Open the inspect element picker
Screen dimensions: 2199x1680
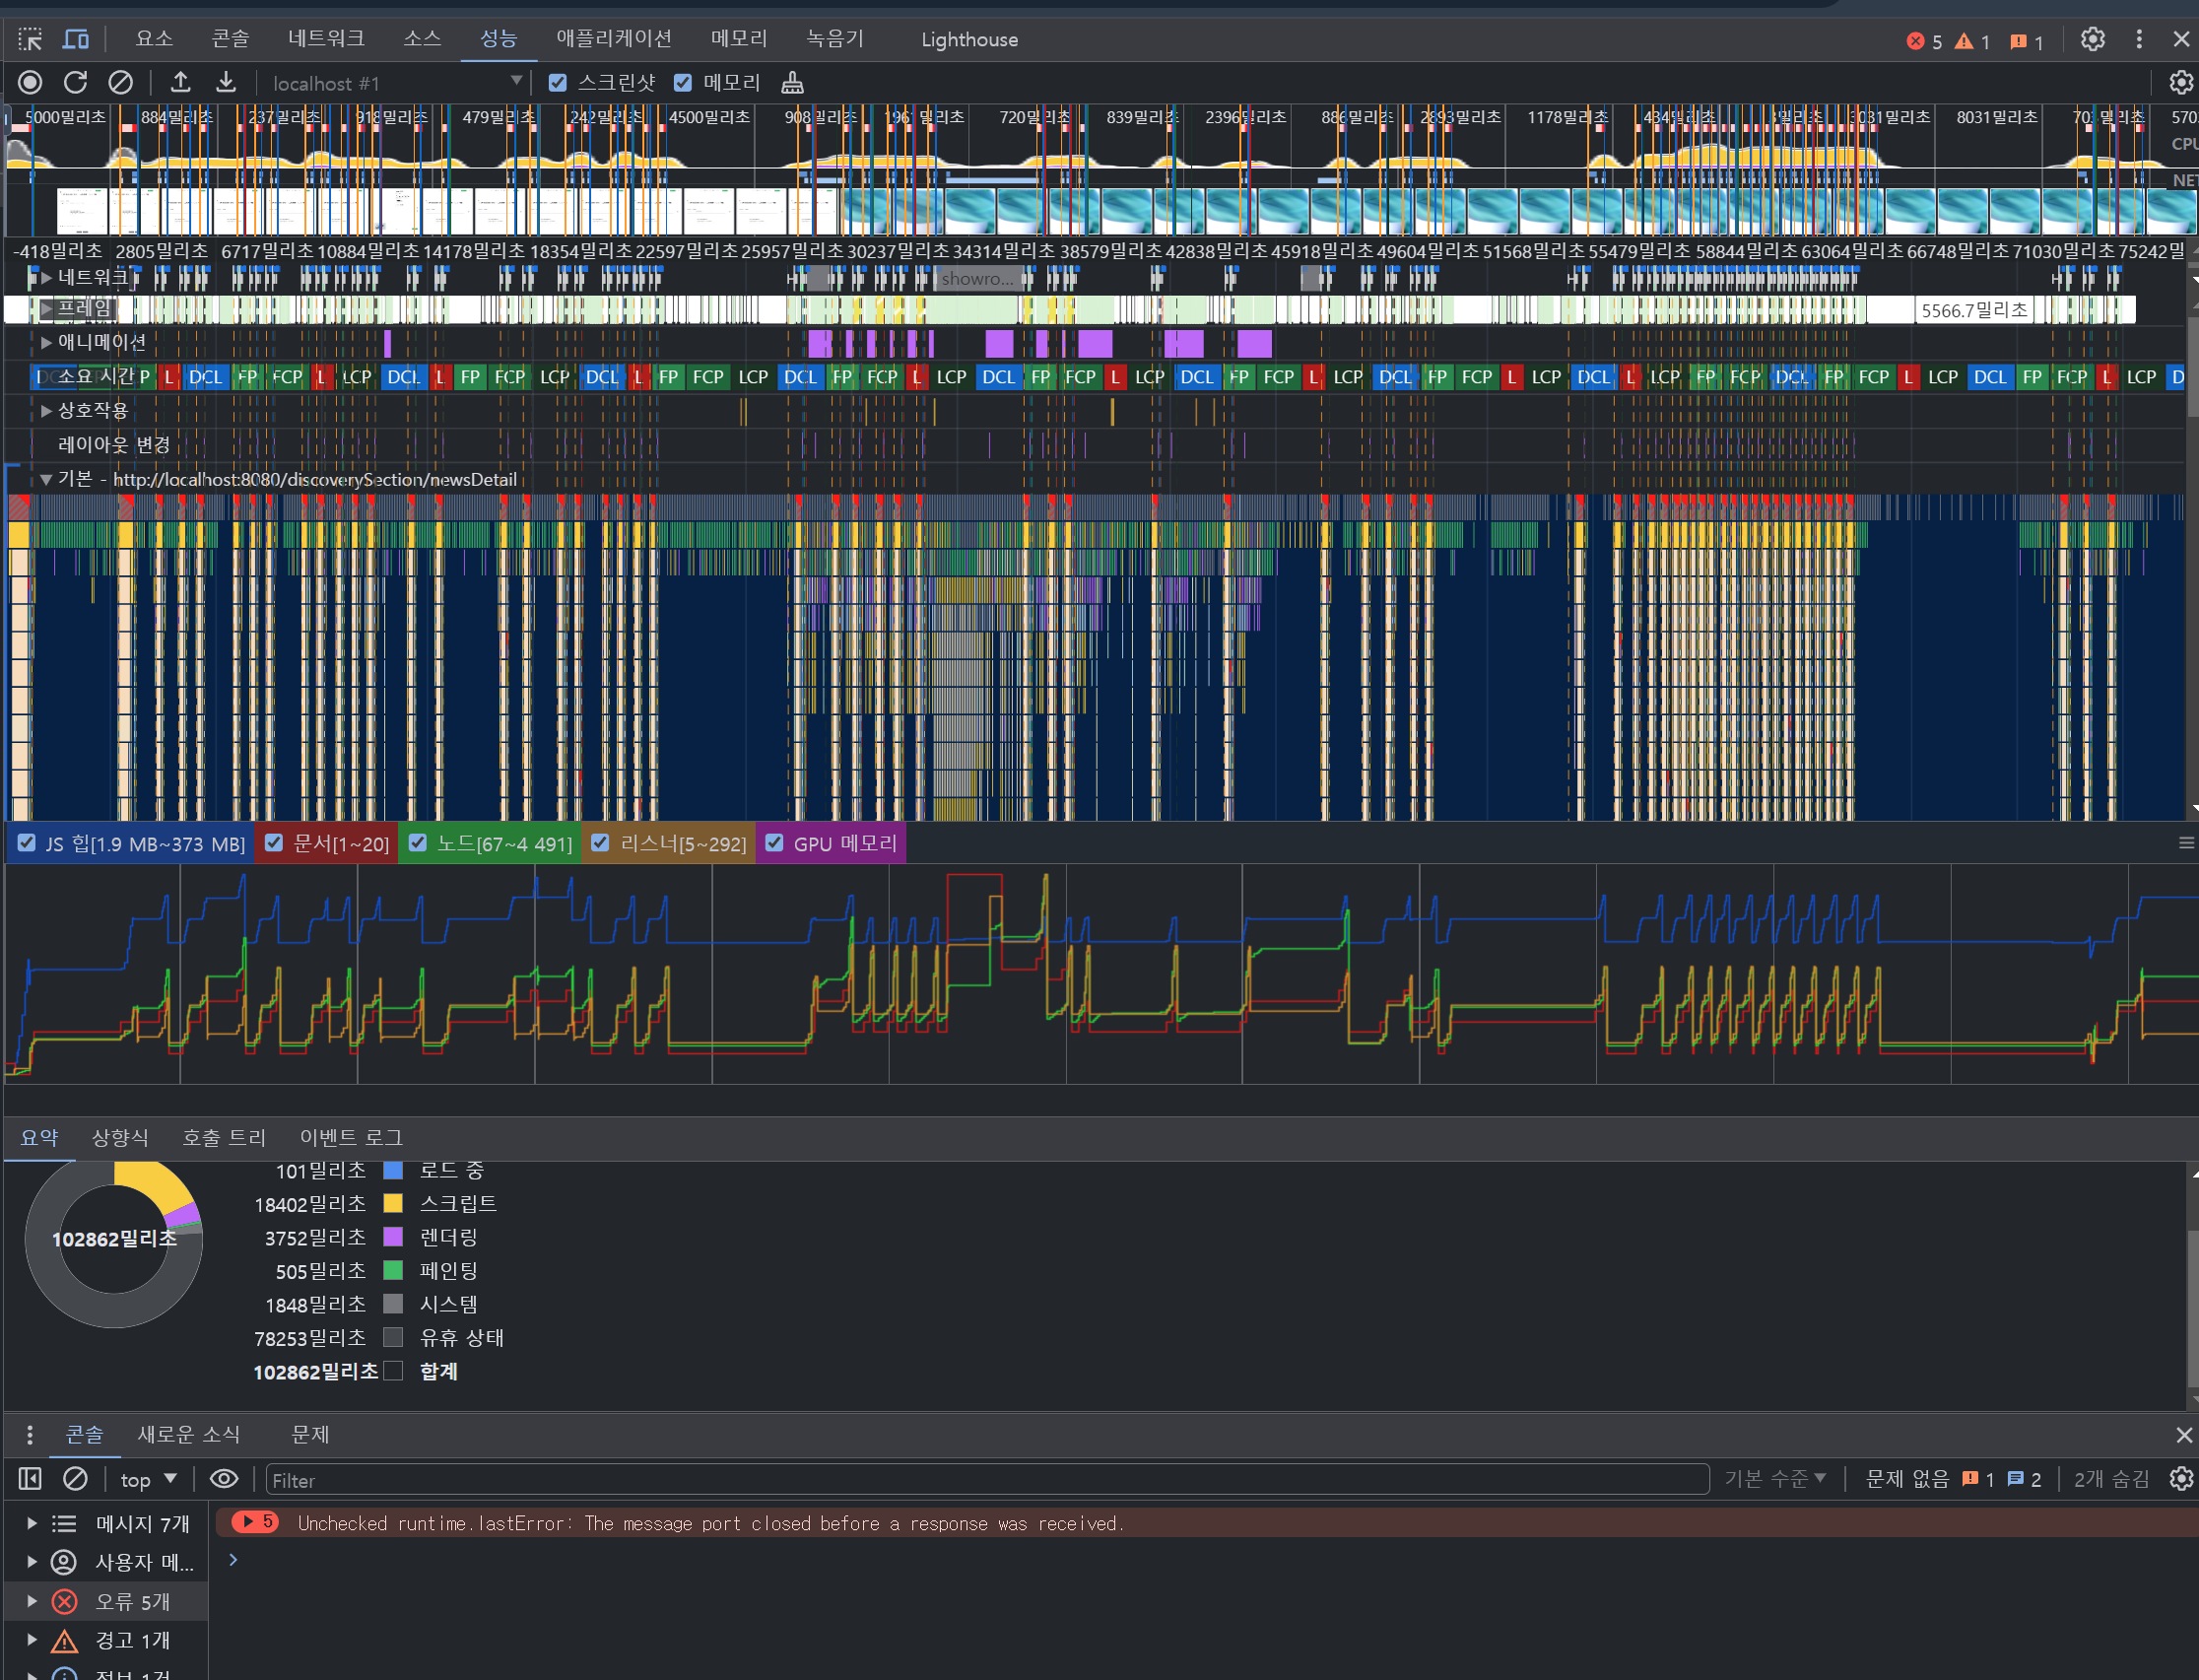[30, 39]
